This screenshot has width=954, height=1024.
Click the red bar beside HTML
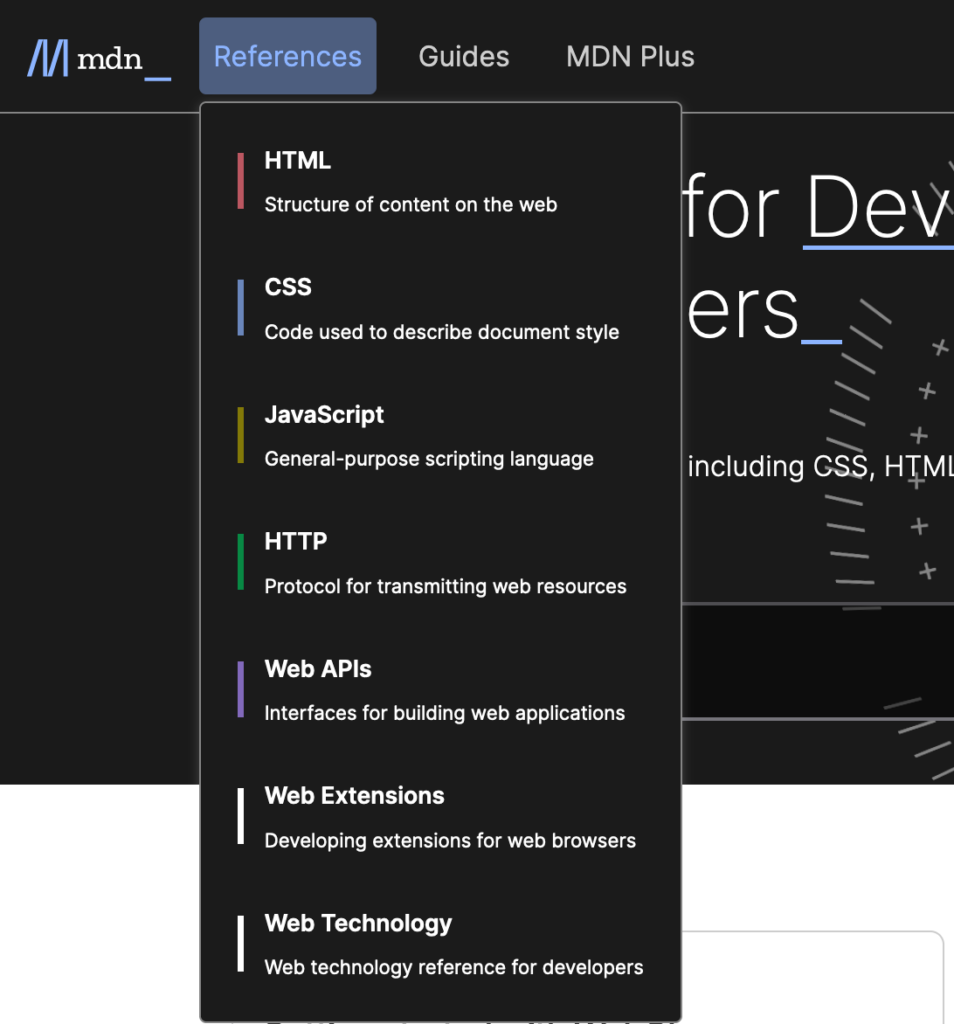[x=241, y=181]
